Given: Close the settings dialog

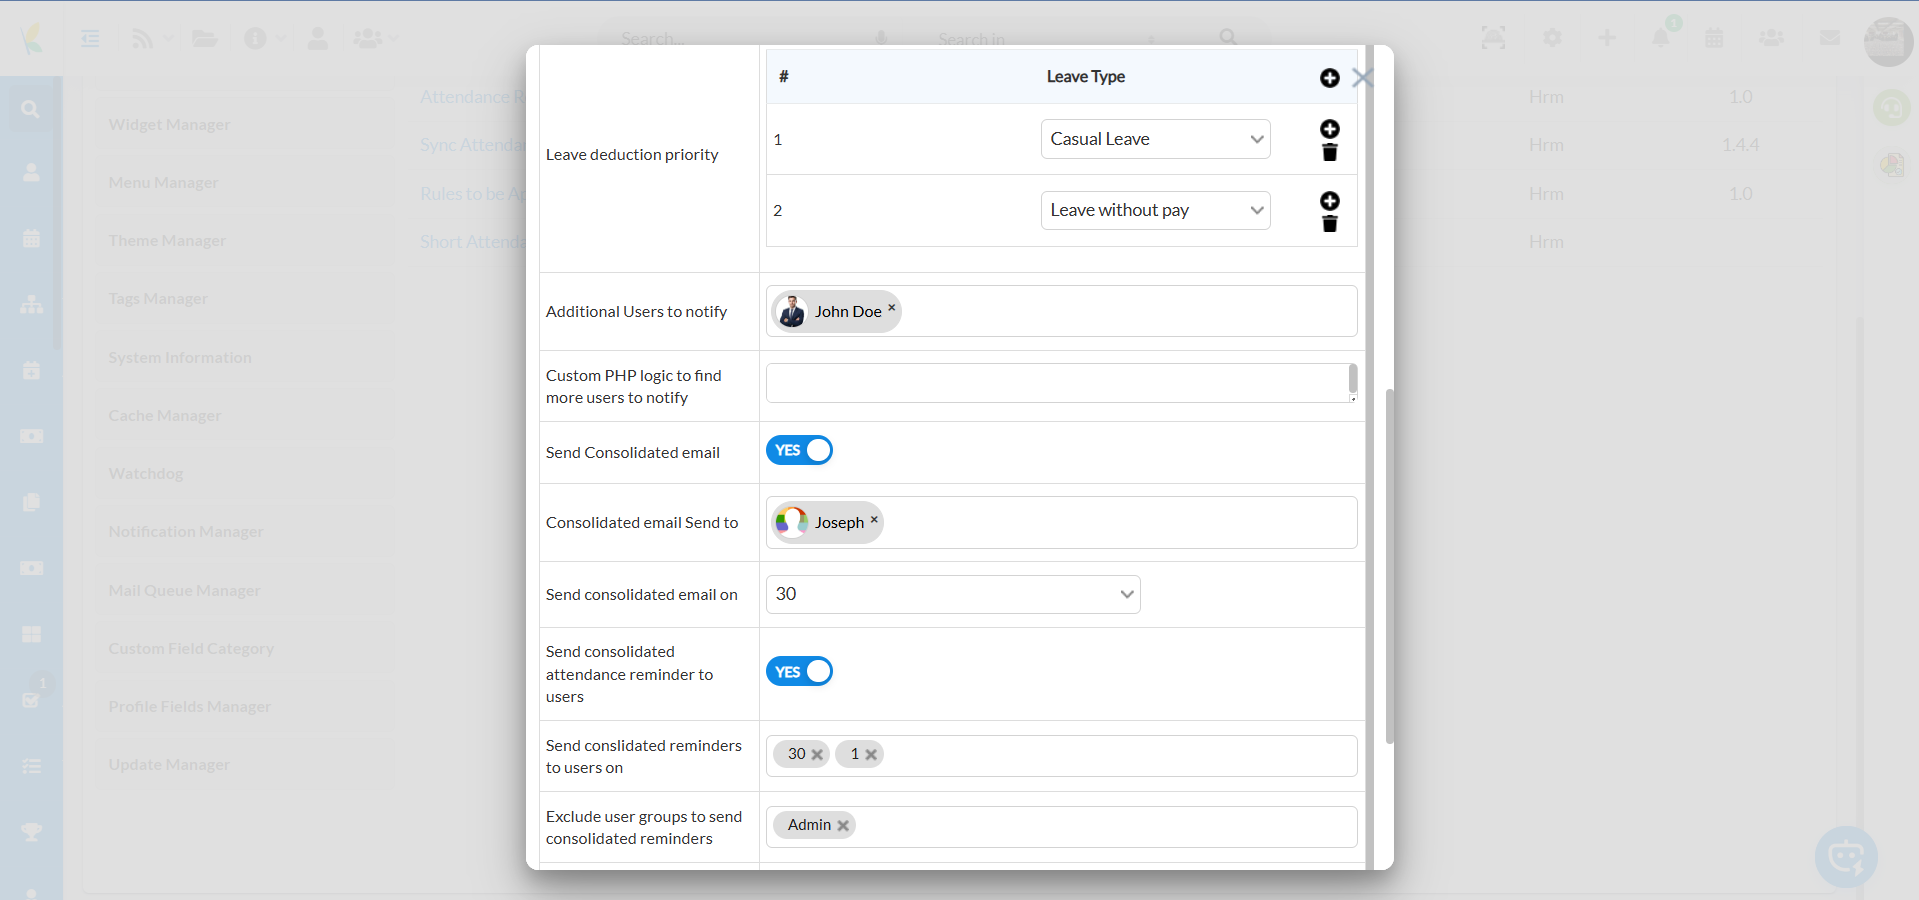Looking at the screenshot, I should point(1362,78).
